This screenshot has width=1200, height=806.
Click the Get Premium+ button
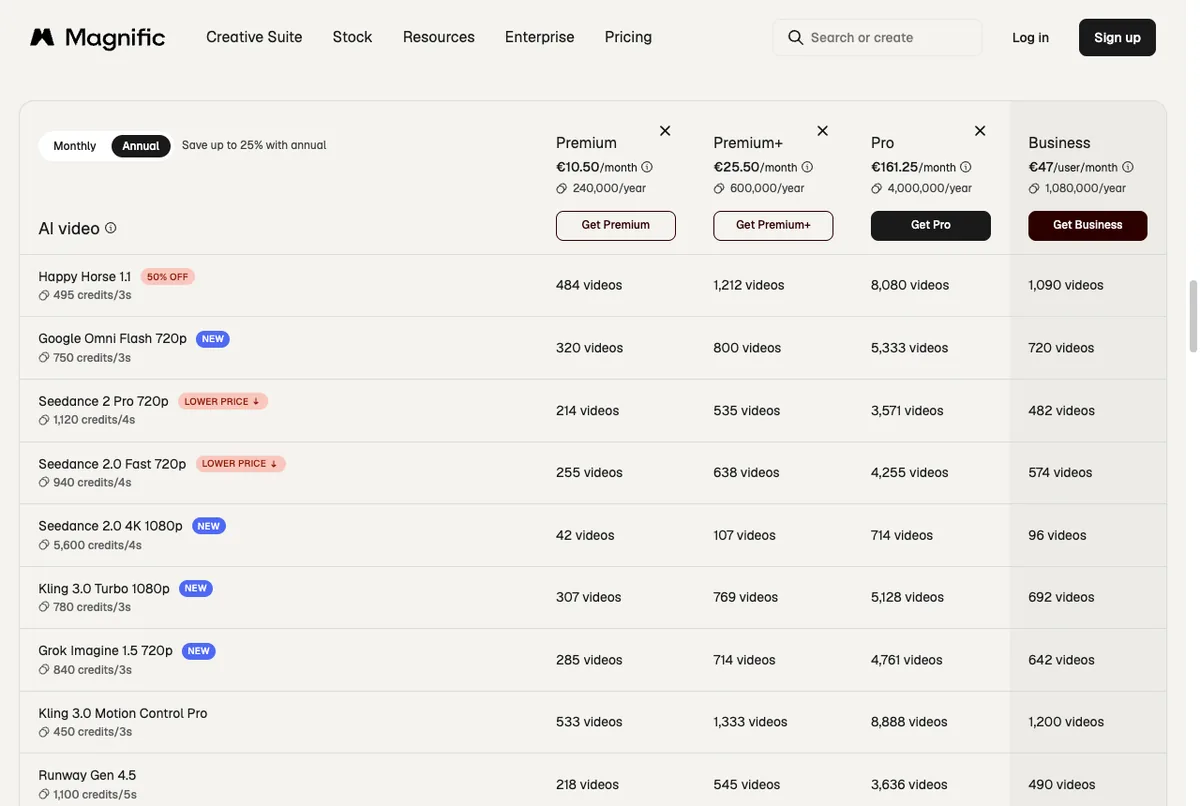click(x=773, y=226)
